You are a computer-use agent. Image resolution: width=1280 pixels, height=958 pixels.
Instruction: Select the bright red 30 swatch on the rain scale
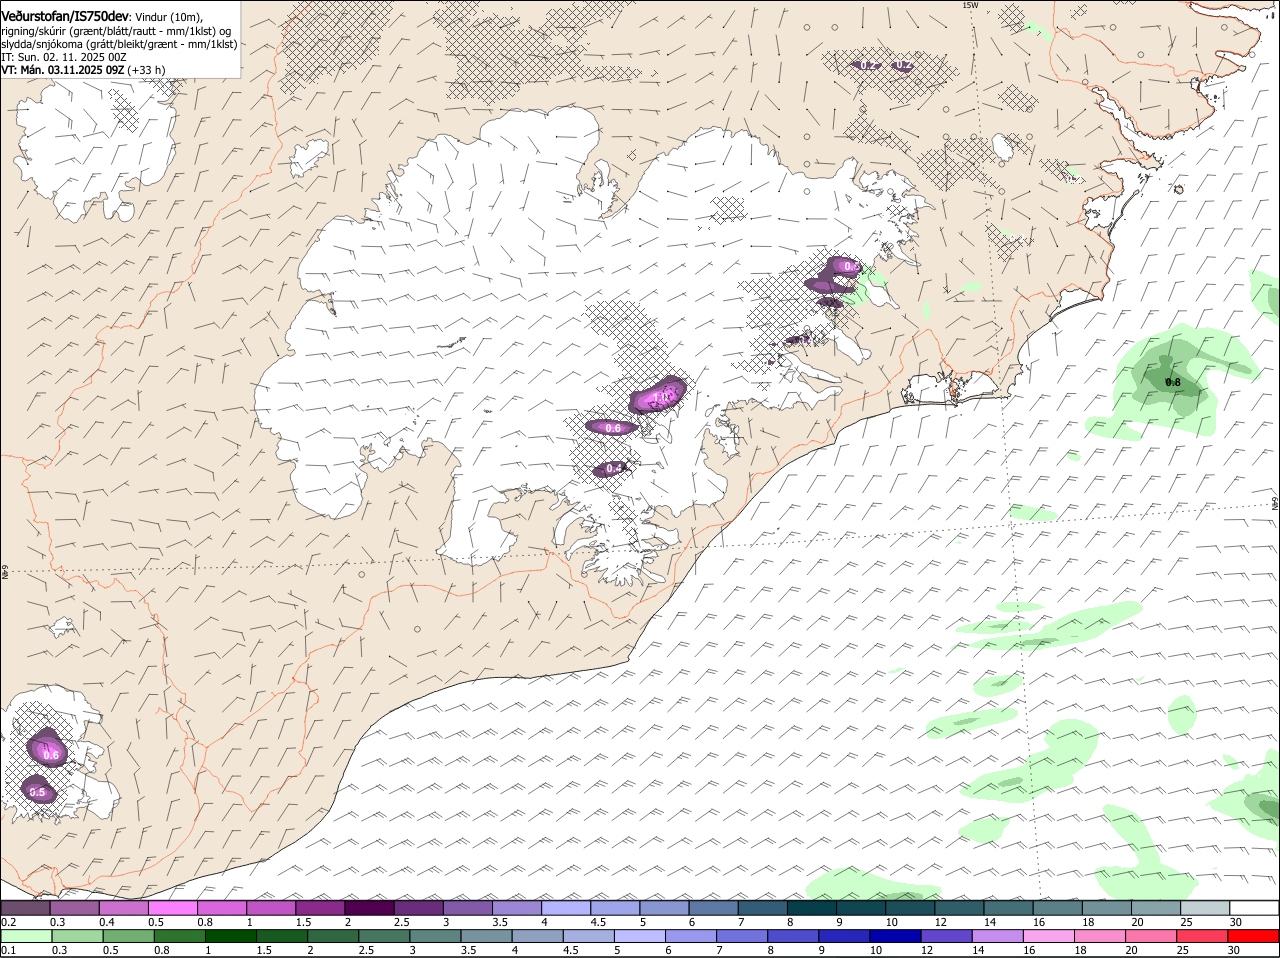[1253, 937]
